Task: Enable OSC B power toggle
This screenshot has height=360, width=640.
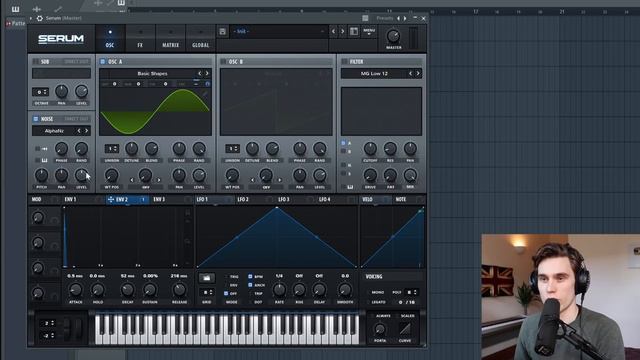Action: coord(223,62)
